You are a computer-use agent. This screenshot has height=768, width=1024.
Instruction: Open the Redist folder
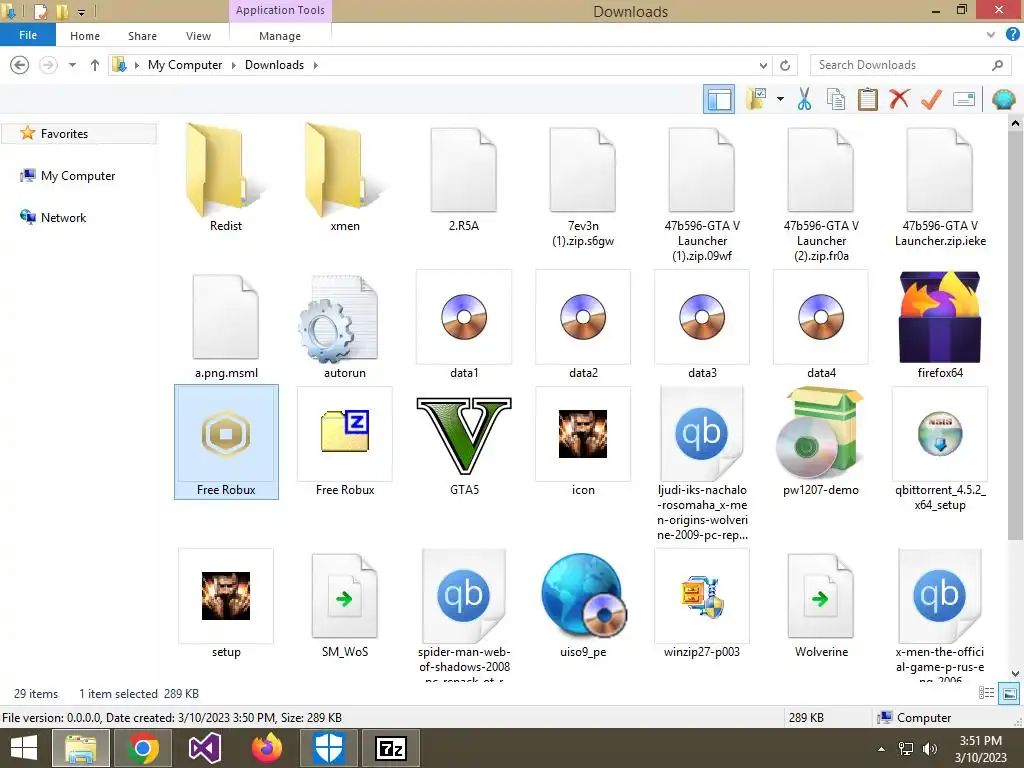225,178
